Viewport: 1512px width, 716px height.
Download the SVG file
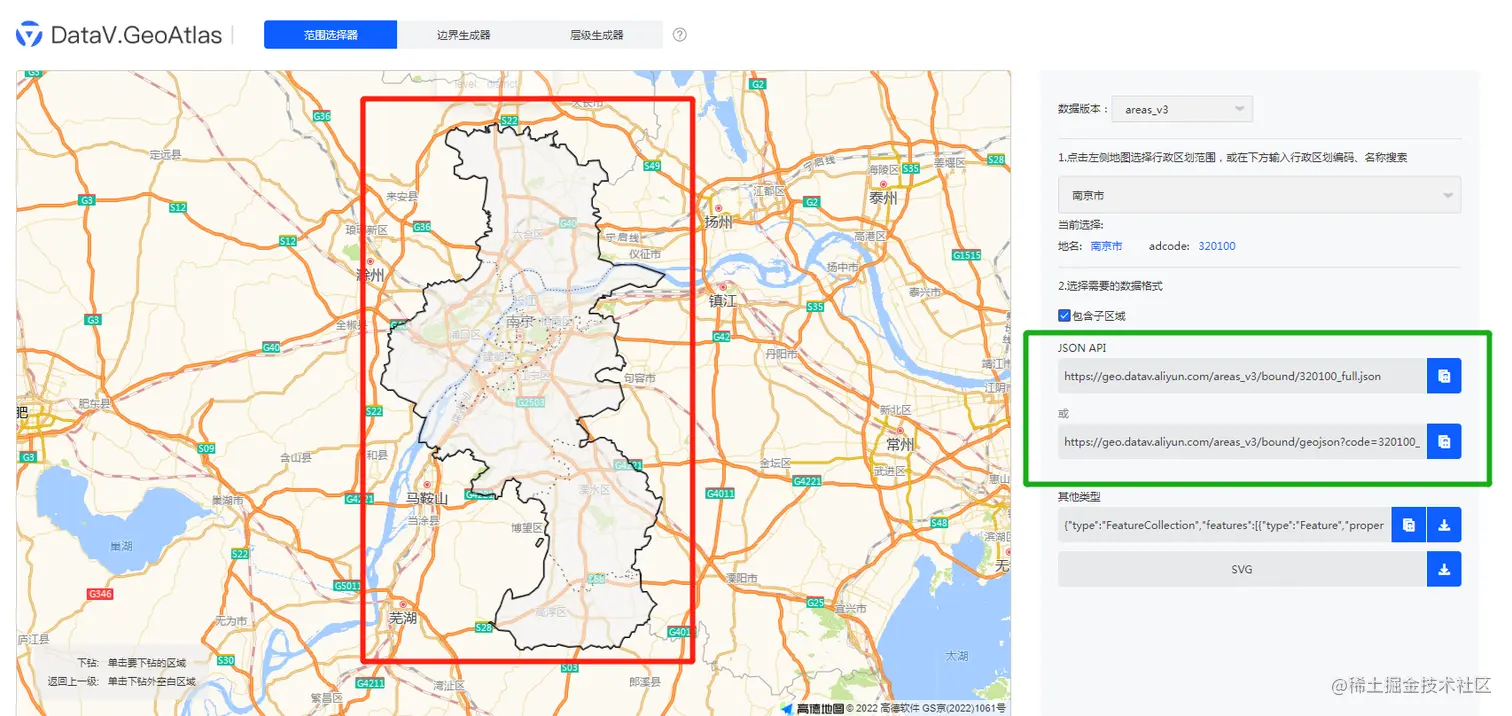pos(1444,569)
